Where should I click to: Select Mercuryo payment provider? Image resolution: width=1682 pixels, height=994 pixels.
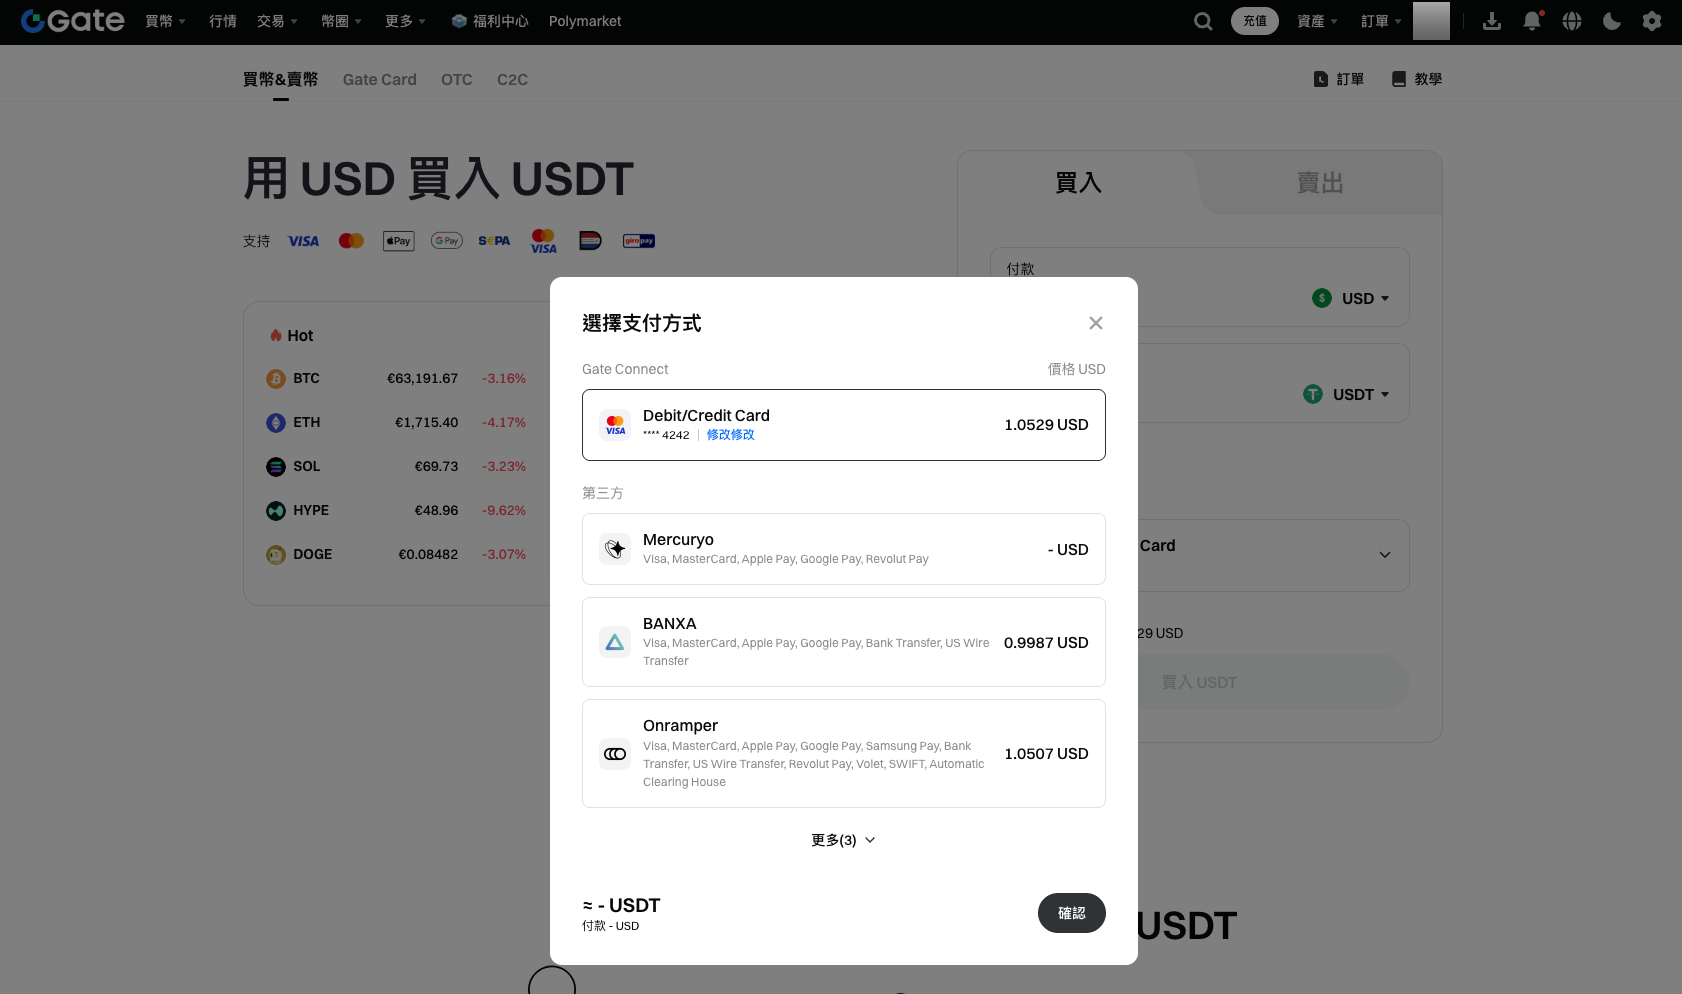[x=844, y=549]
